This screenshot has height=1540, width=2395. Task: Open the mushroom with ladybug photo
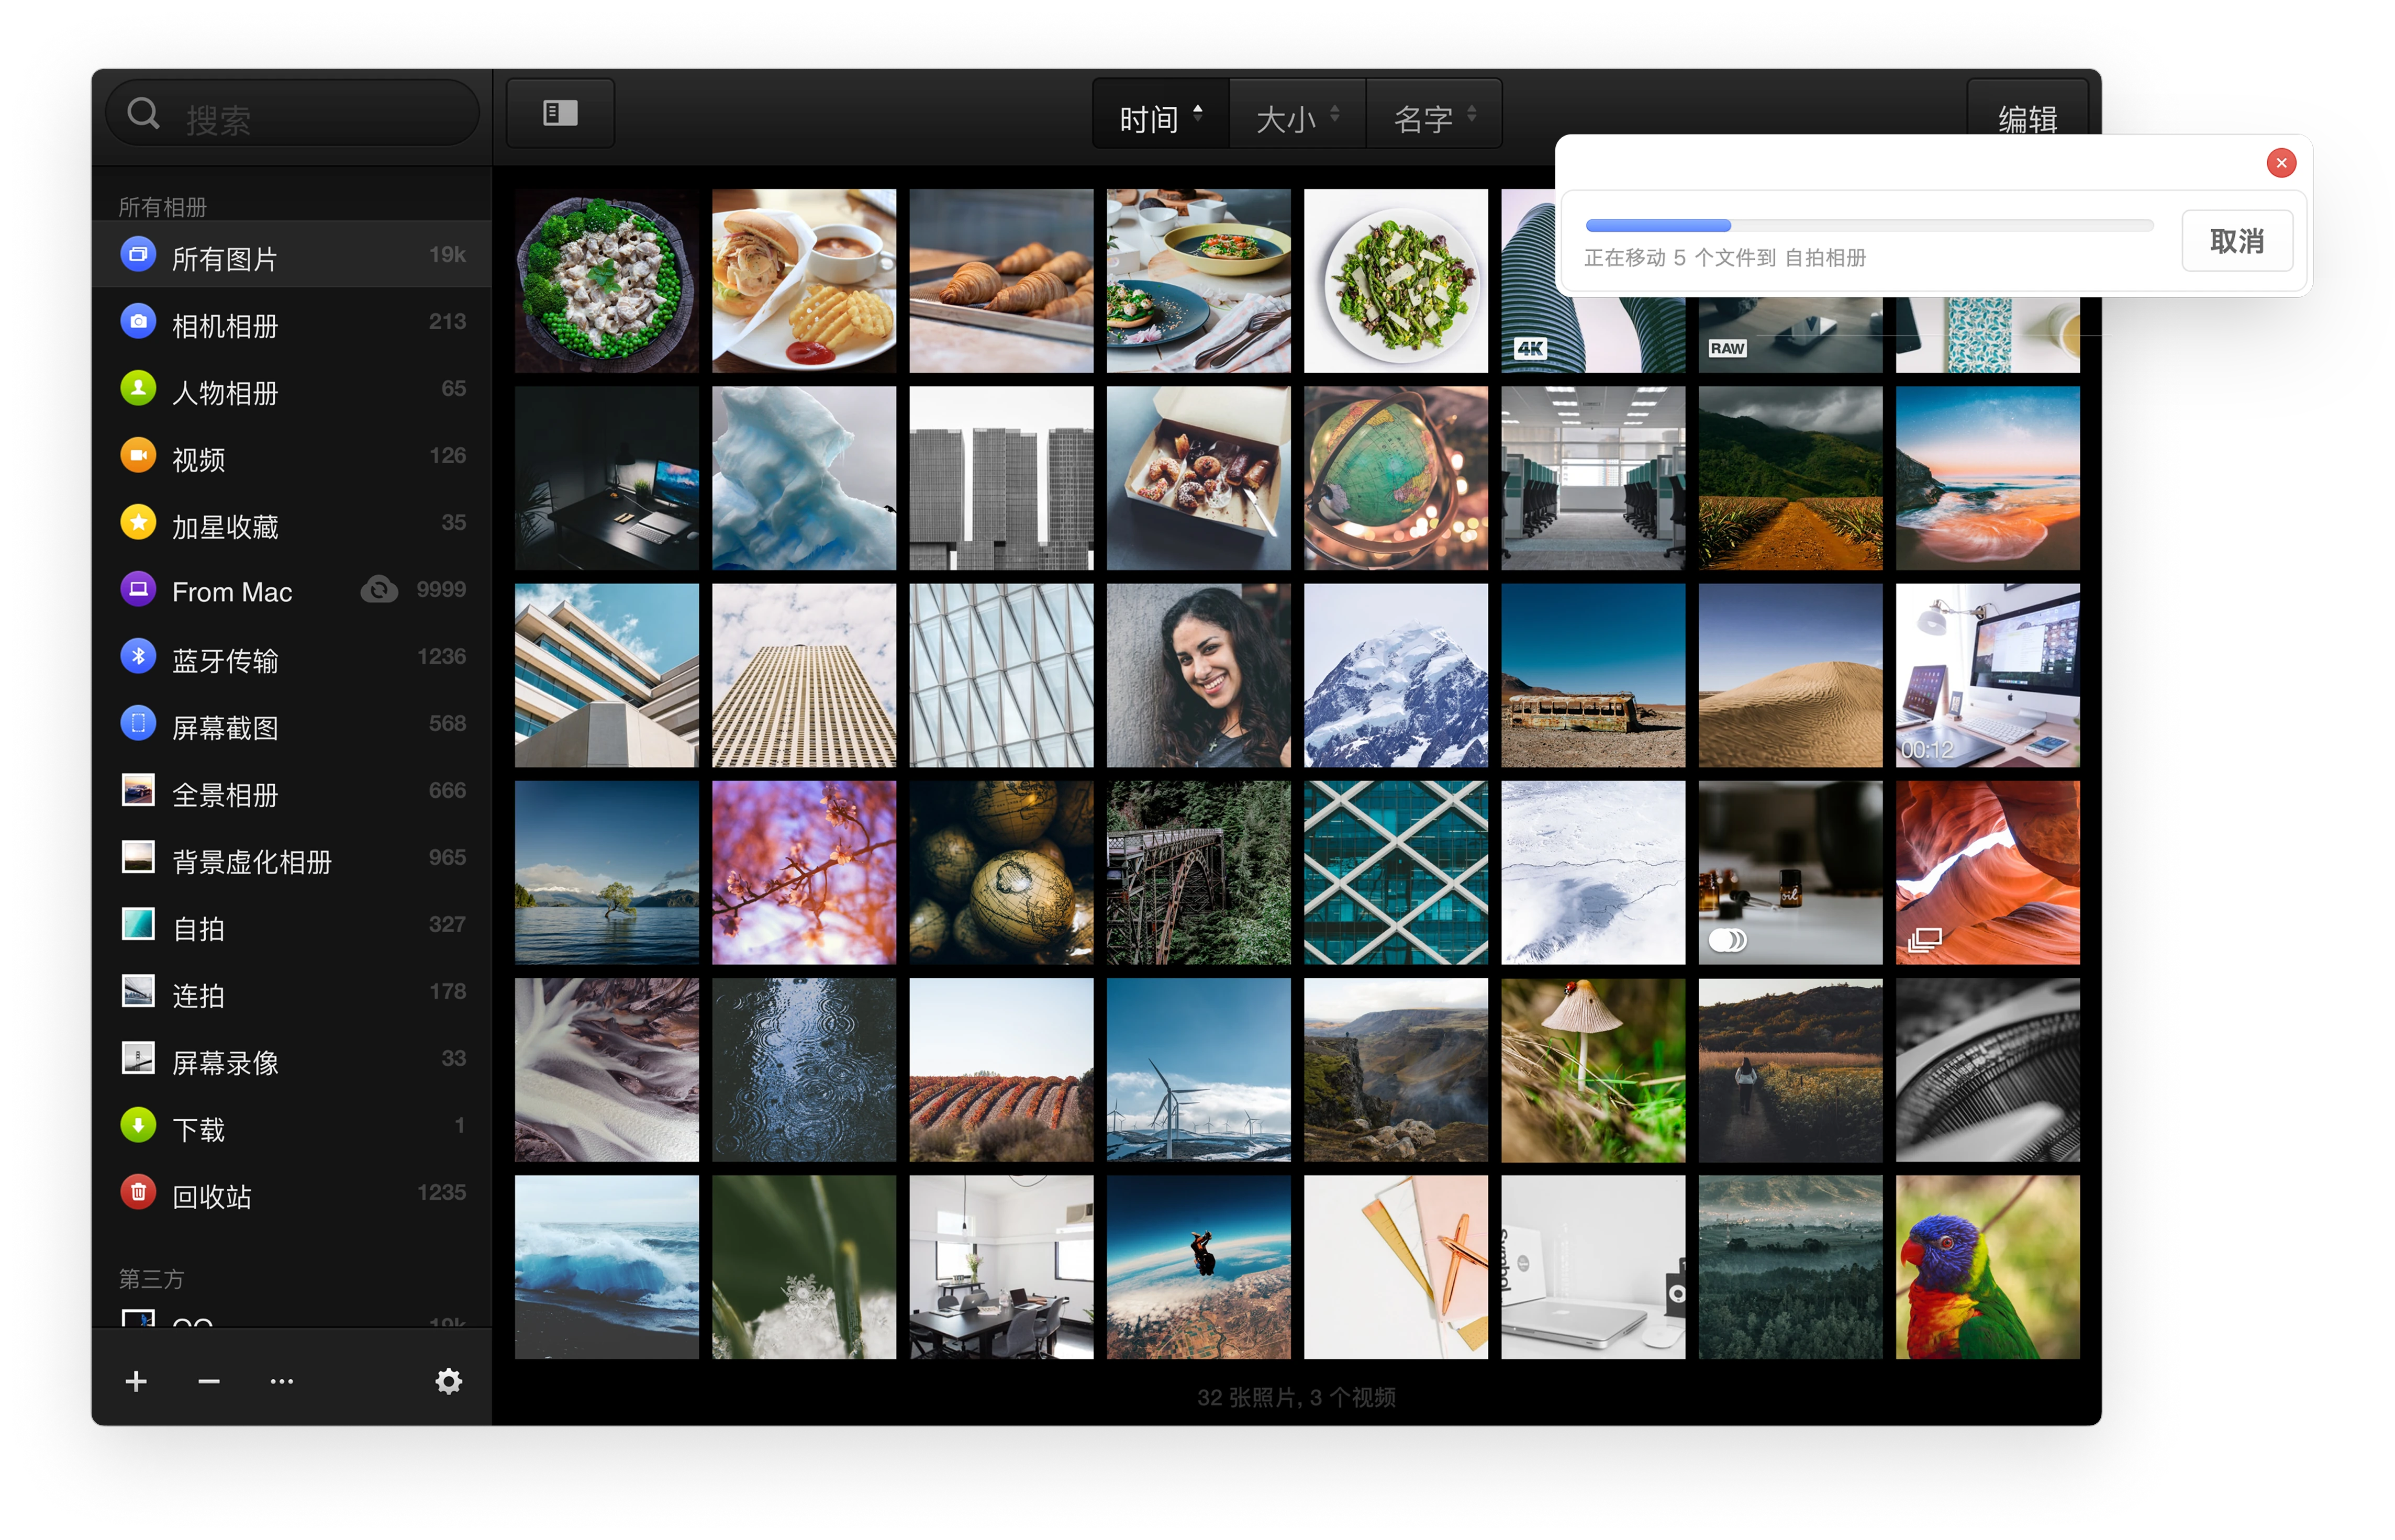(1592, 1069)
